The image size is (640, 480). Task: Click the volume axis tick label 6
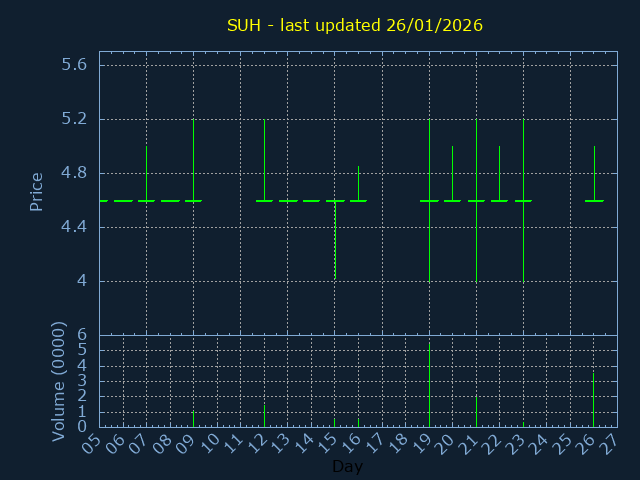(84, 335)
